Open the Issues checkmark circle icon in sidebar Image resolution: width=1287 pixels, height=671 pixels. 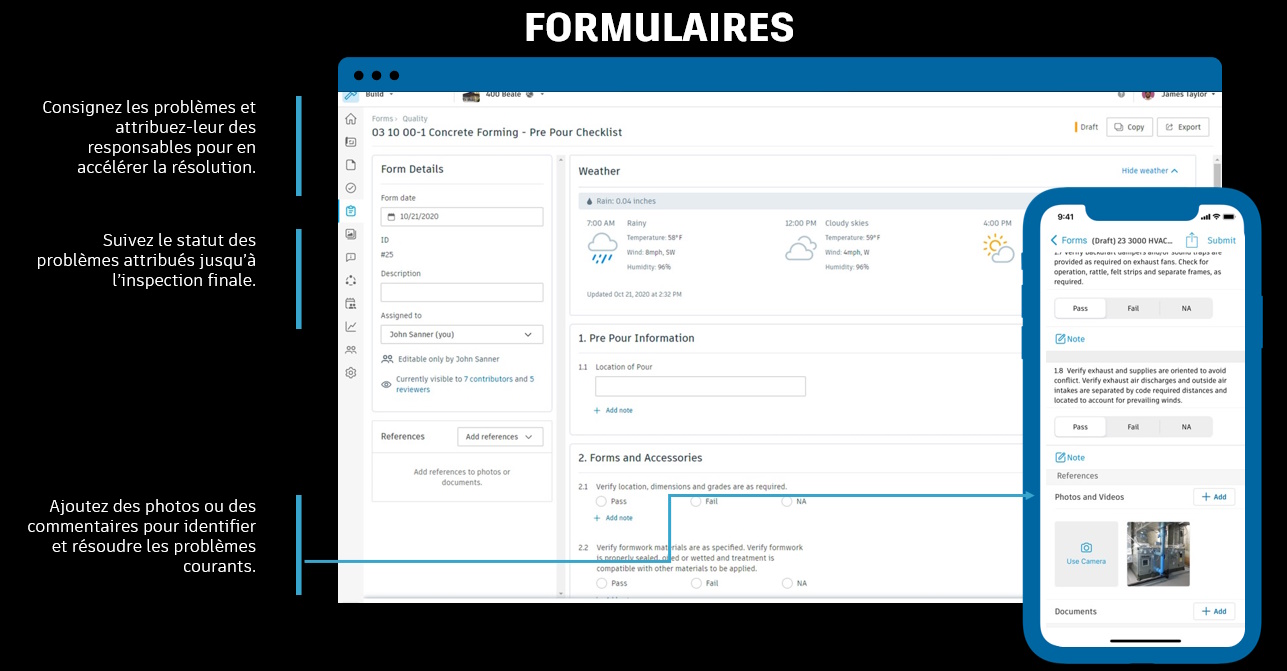click(351, 188)
